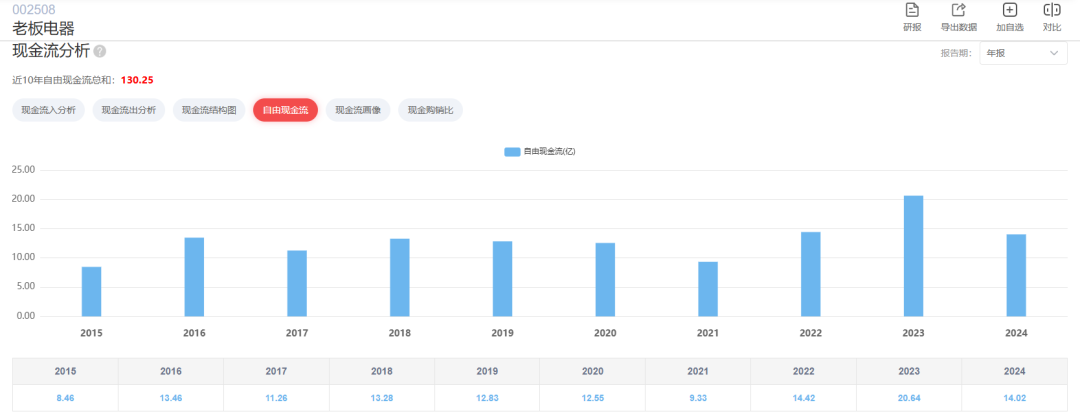The width and height of the screenshot is (1080, 416).
Task: Open the 研报 research report icon
Action: pos(912,10)
